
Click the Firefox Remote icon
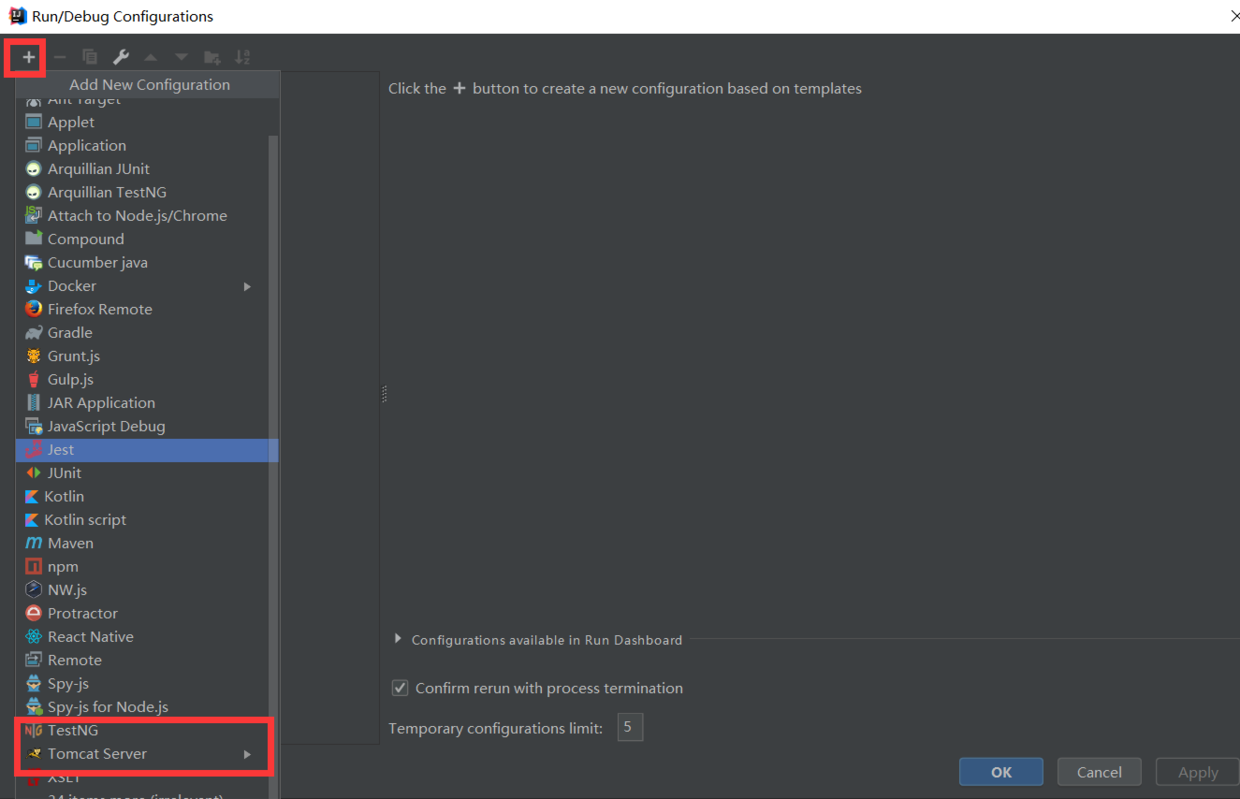point(33,309)
